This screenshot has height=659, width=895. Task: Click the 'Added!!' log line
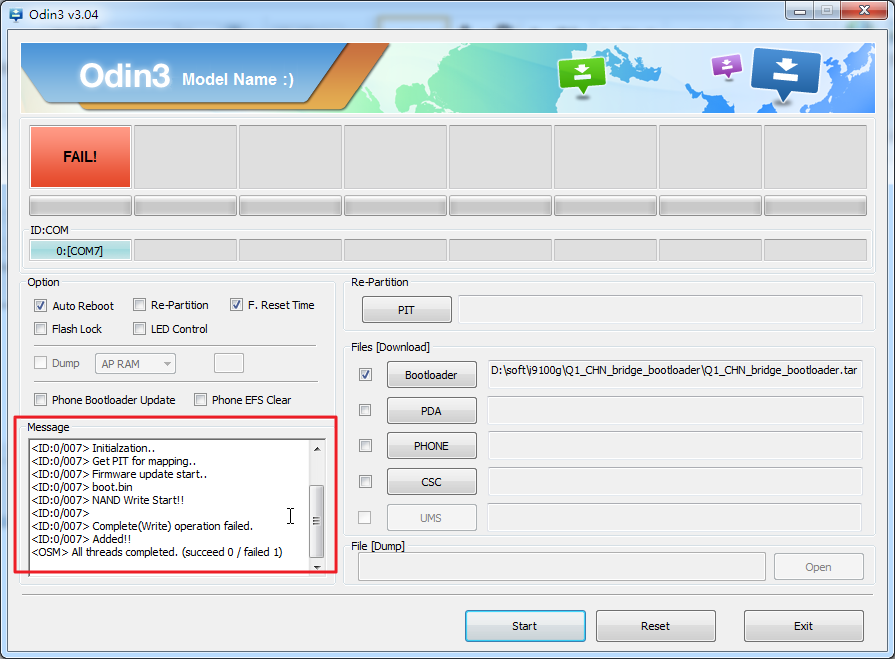coord(81,539)
